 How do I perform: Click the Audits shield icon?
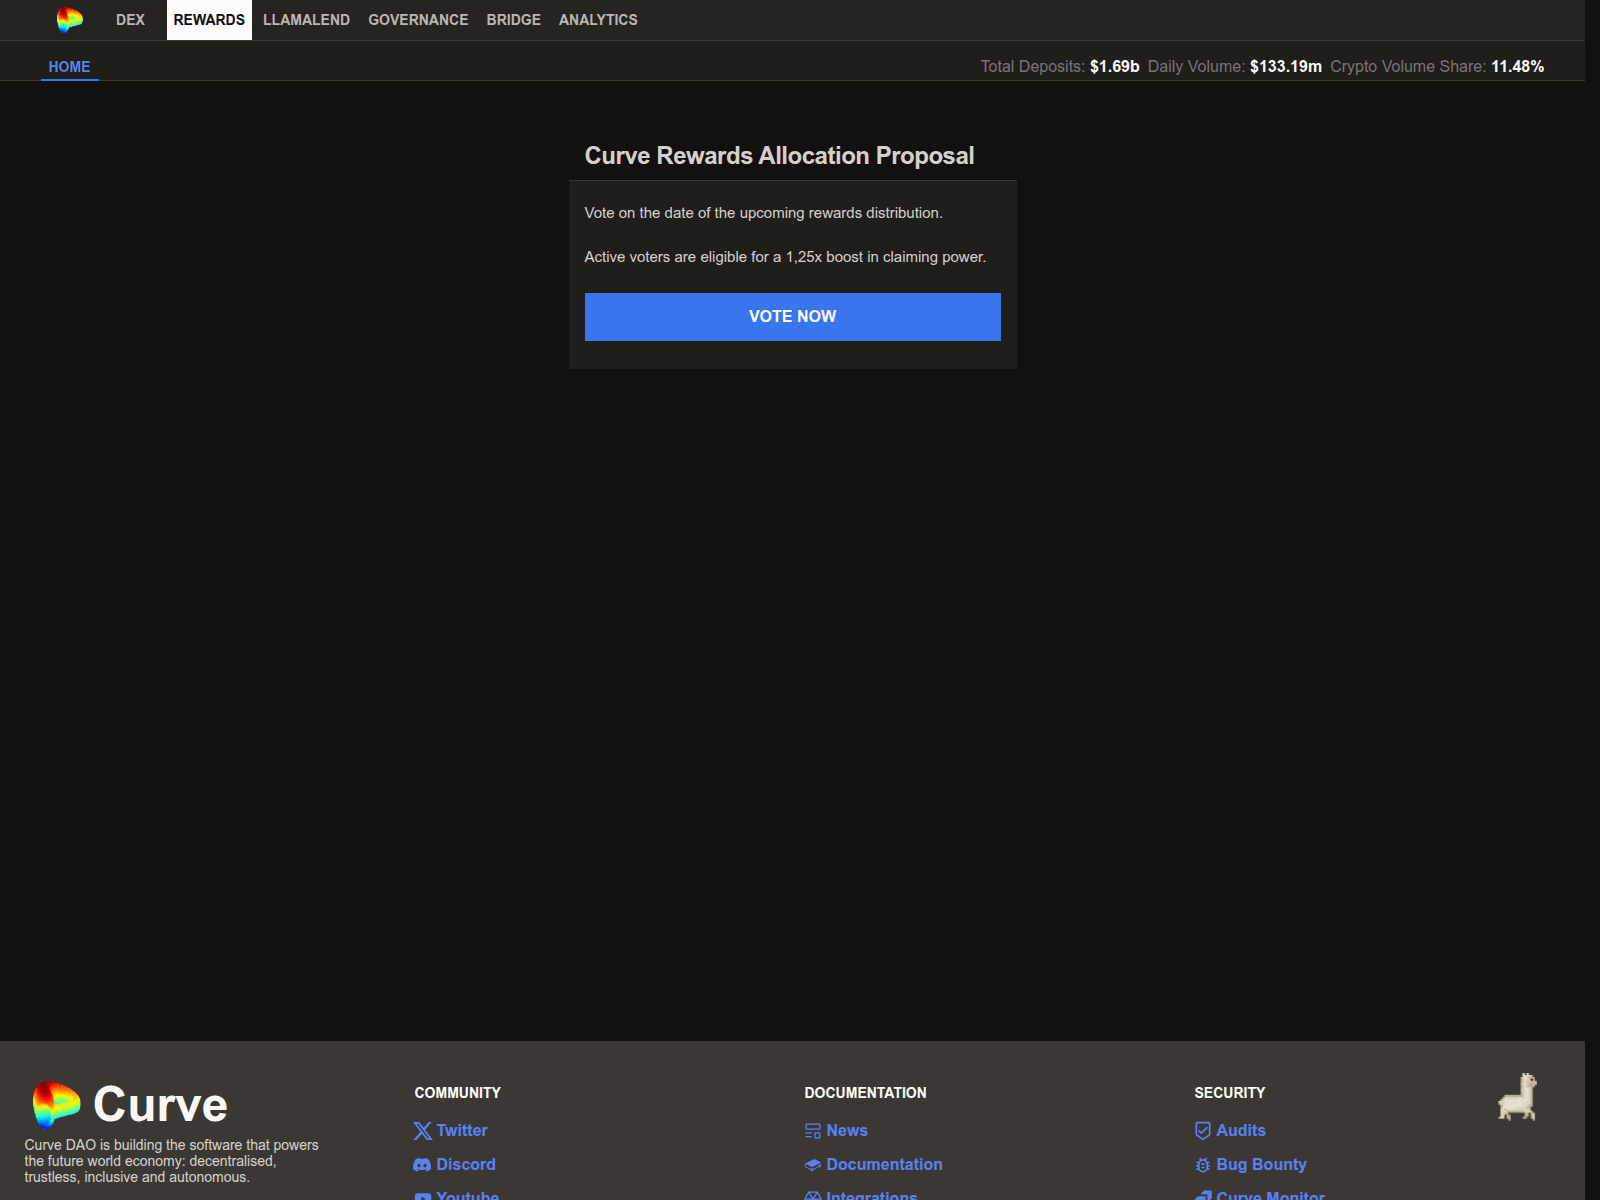[1203, 1131]
